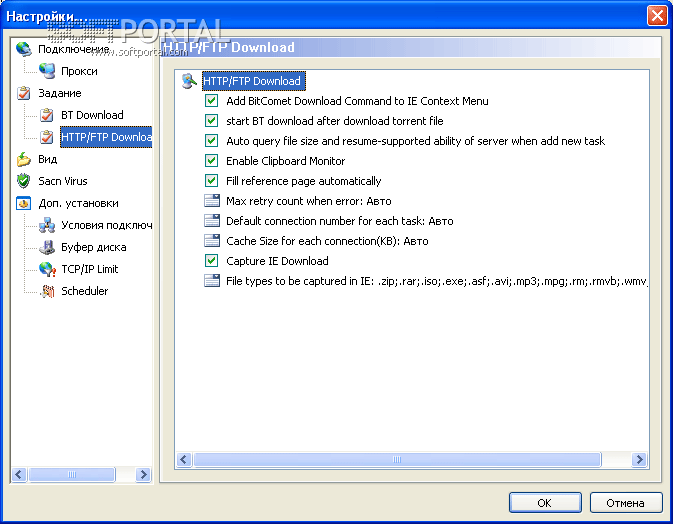Screen dimensions: 673x524
Task: Select Доп. установки category
Action: pyautogui.click(x=78, y=203)
